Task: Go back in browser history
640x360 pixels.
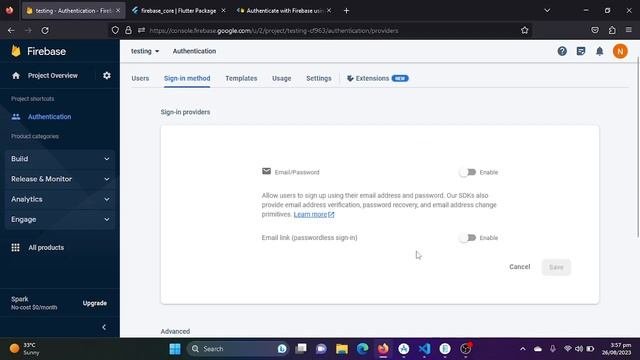Action: tap(11, 30)
